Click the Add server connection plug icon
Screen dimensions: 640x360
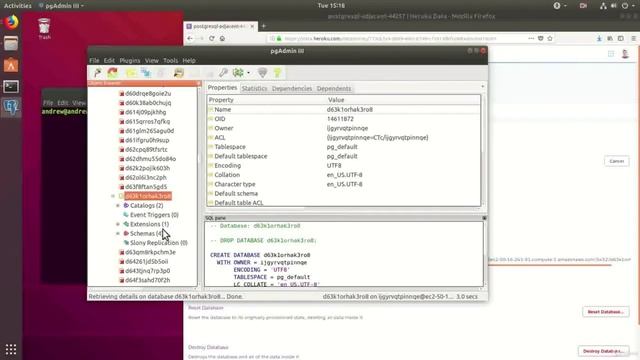(x=97, y=73)
